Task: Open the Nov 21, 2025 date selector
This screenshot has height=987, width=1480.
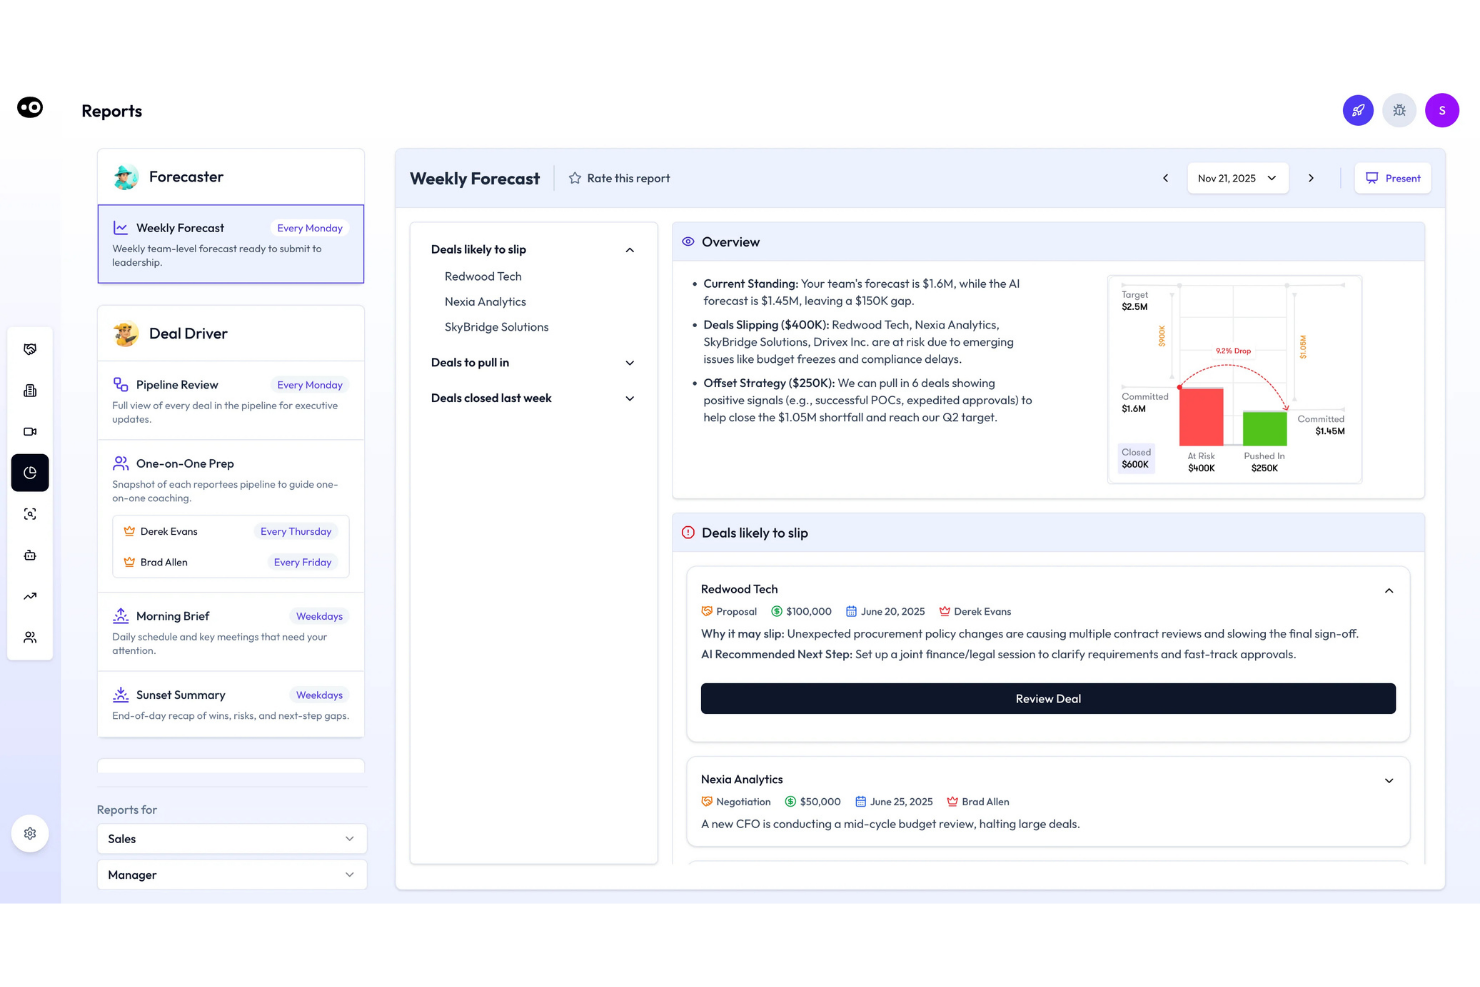Action: tap(1238, 177)
